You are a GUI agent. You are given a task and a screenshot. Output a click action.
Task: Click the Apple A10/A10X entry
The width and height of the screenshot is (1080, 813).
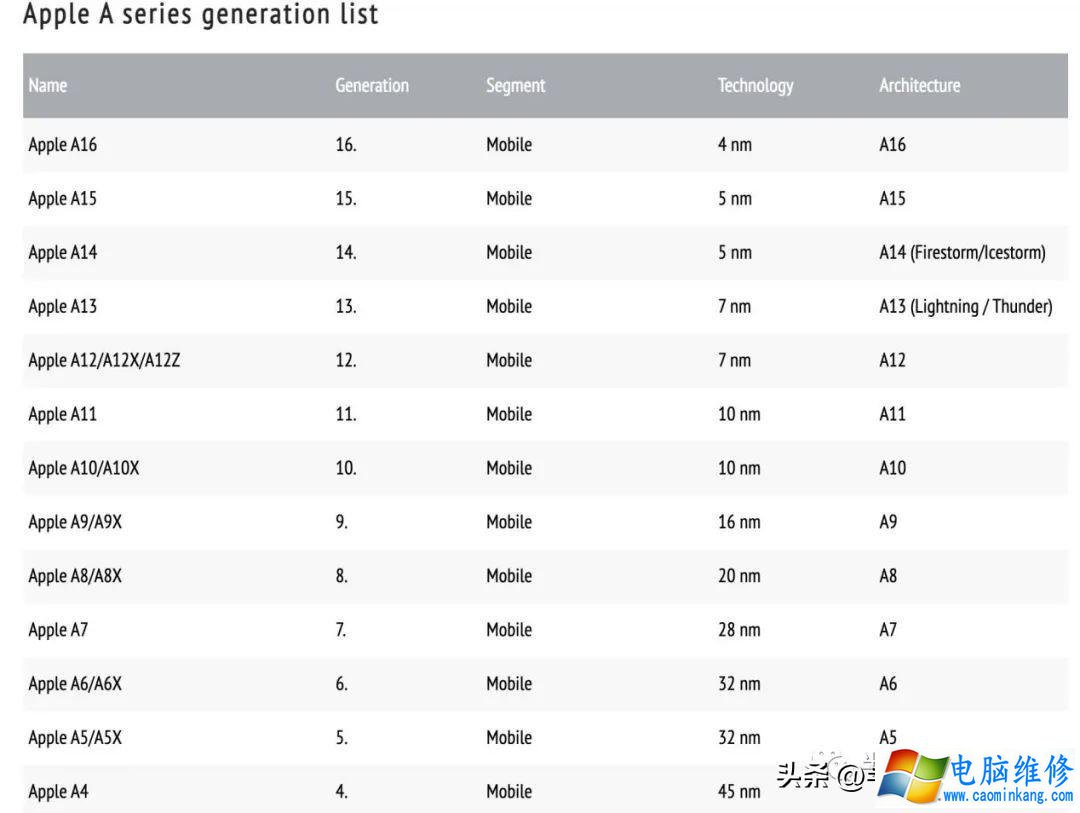coord(84,469)
